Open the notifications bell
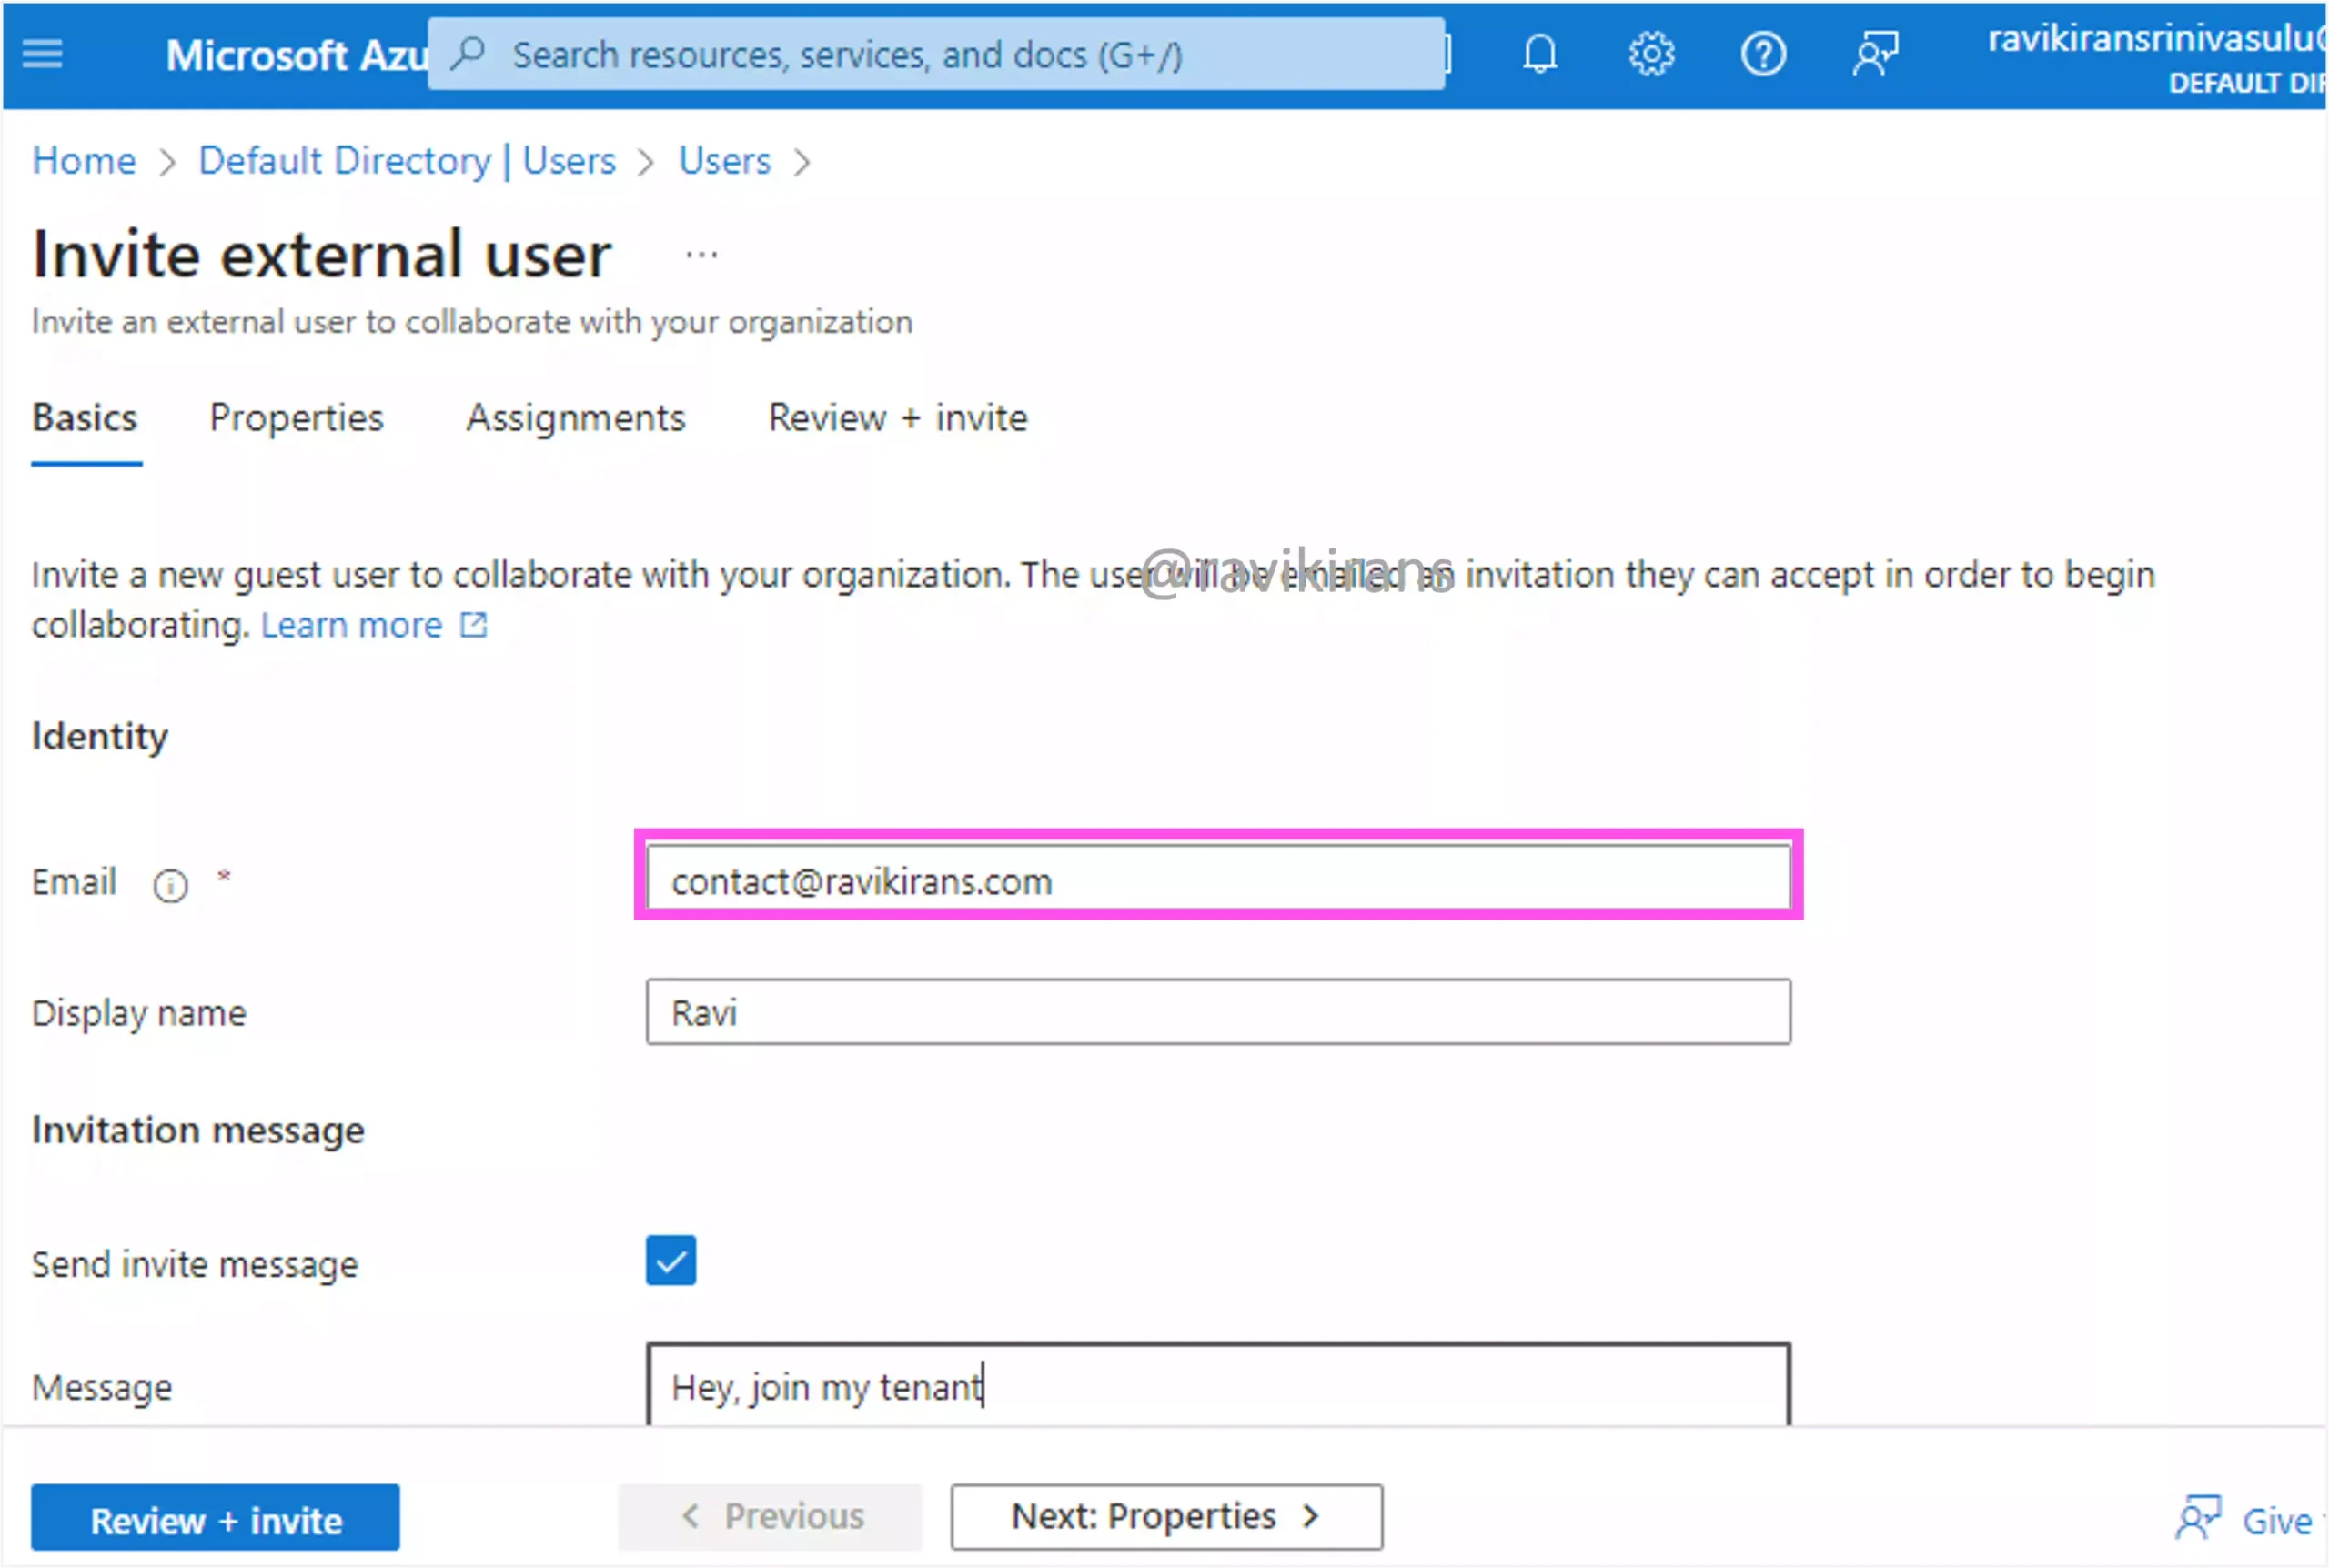2329x1568 pixels. (1539, 54)
